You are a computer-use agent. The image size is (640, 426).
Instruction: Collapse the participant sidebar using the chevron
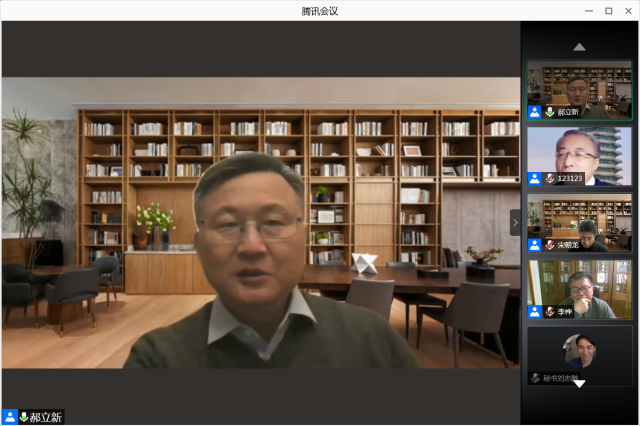tap(515, 222)
